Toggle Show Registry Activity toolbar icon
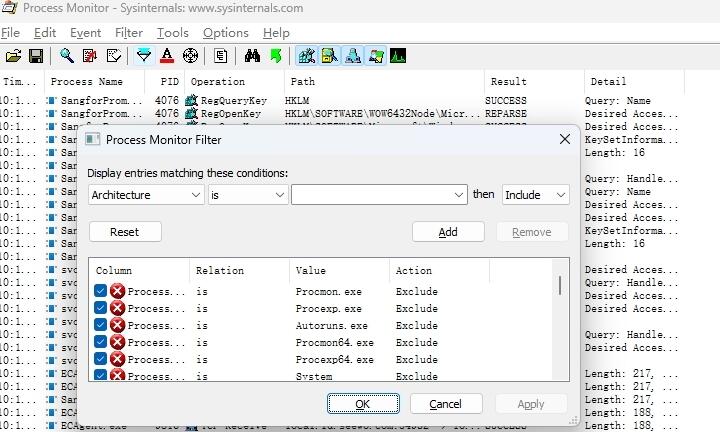The image size is (720, 432). pos(307,56)
